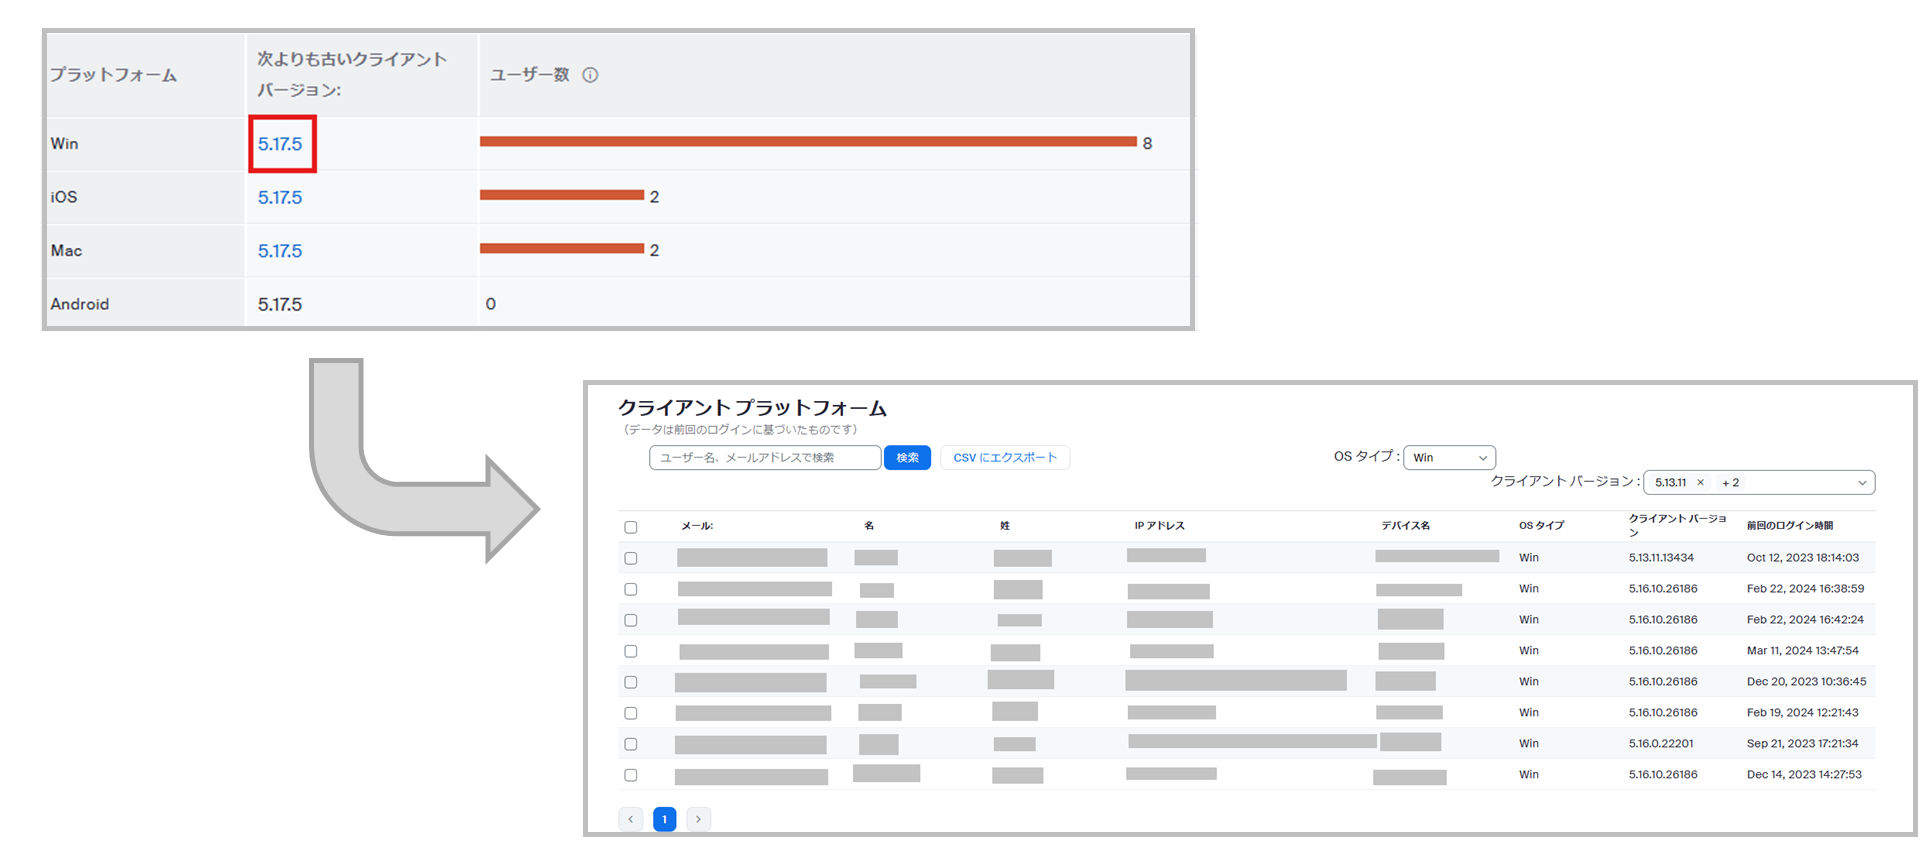Open the OS タイプ Win dropdown
This screenshot has width=1918, height=841.
[1449, 457]
